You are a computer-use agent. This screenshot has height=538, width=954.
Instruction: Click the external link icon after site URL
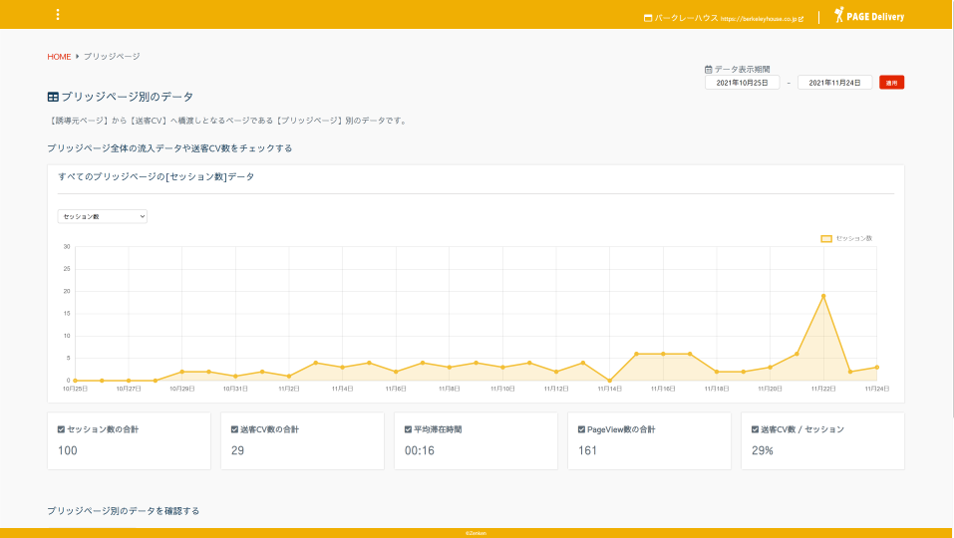(801, 18)
